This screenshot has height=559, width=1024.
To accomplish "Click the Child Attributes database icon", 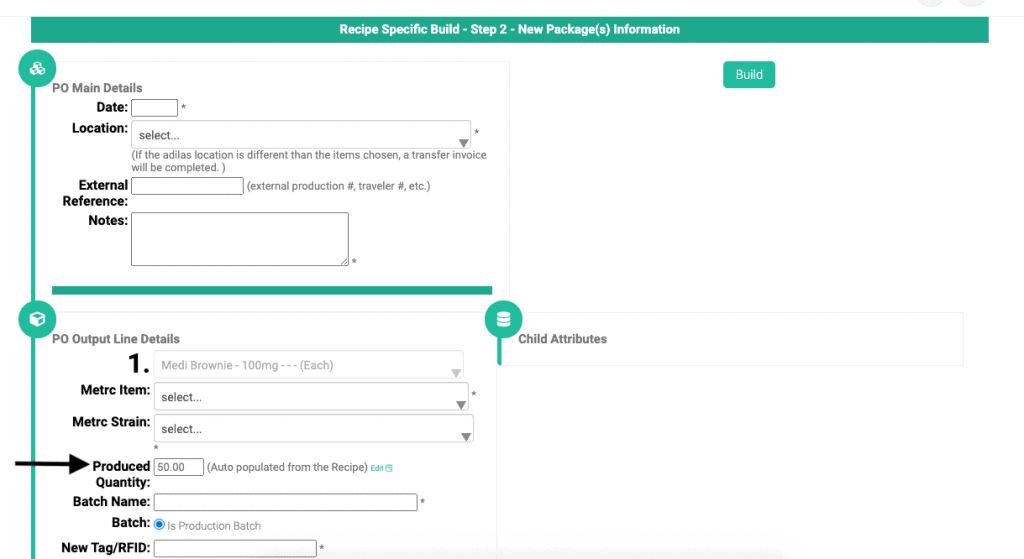I will click(504, 319).
